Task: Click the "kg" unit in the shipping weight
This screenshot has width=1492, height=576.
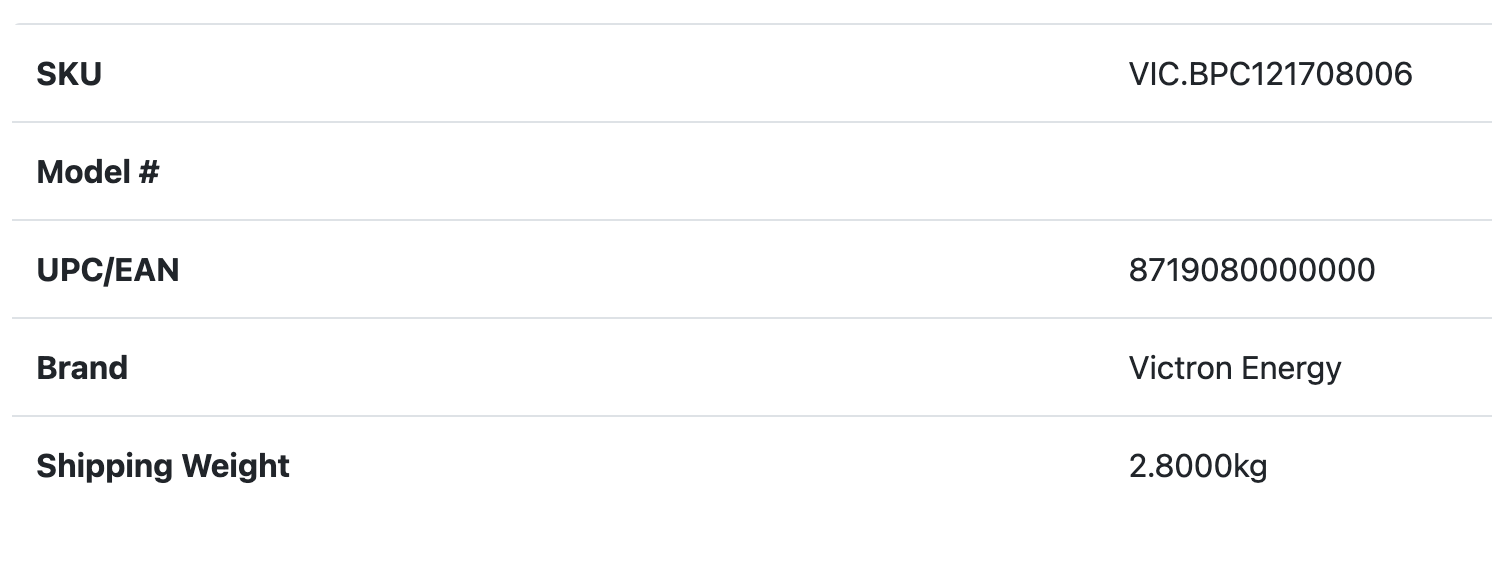Action: (1250, 467)
